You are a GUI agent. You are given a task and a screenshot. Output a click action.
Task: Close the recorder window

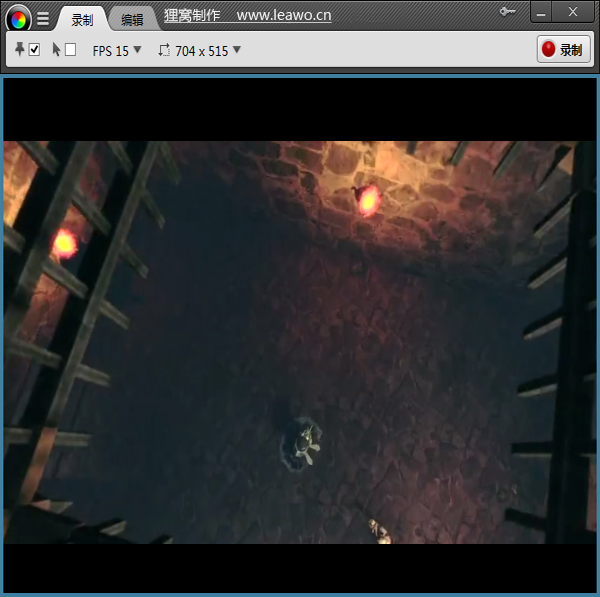click(x=573, y=12)
